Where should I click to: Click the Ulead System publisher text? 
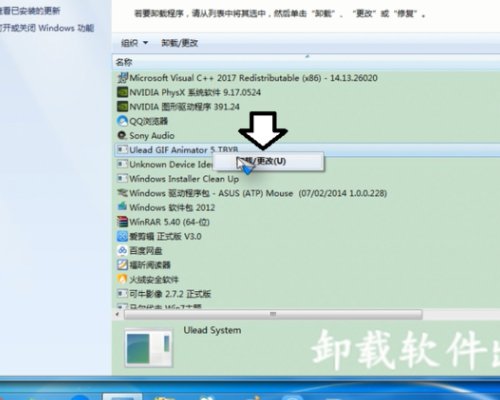(x=212, y=330)
